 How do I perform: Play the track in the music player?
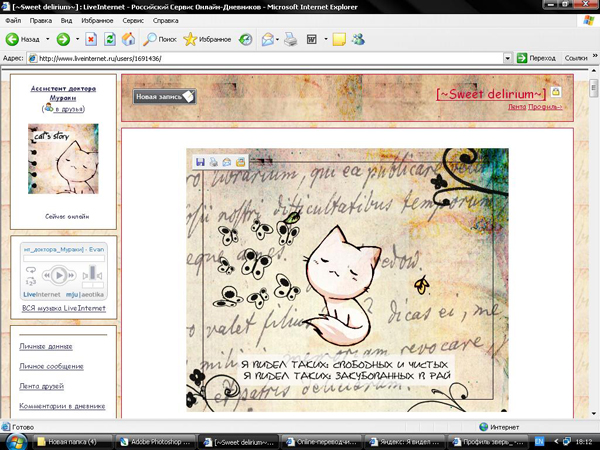click(59, 275)
